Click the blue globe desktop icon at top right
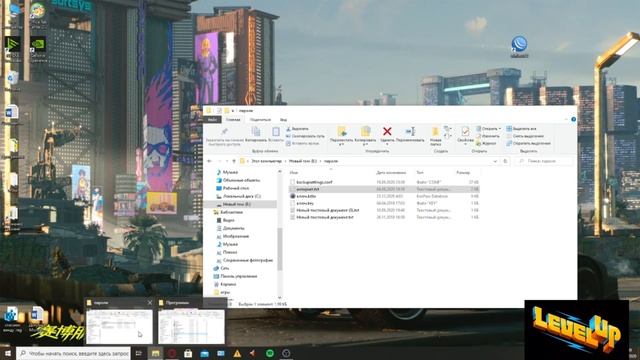The image size is (640, 360). pos(519,43)
